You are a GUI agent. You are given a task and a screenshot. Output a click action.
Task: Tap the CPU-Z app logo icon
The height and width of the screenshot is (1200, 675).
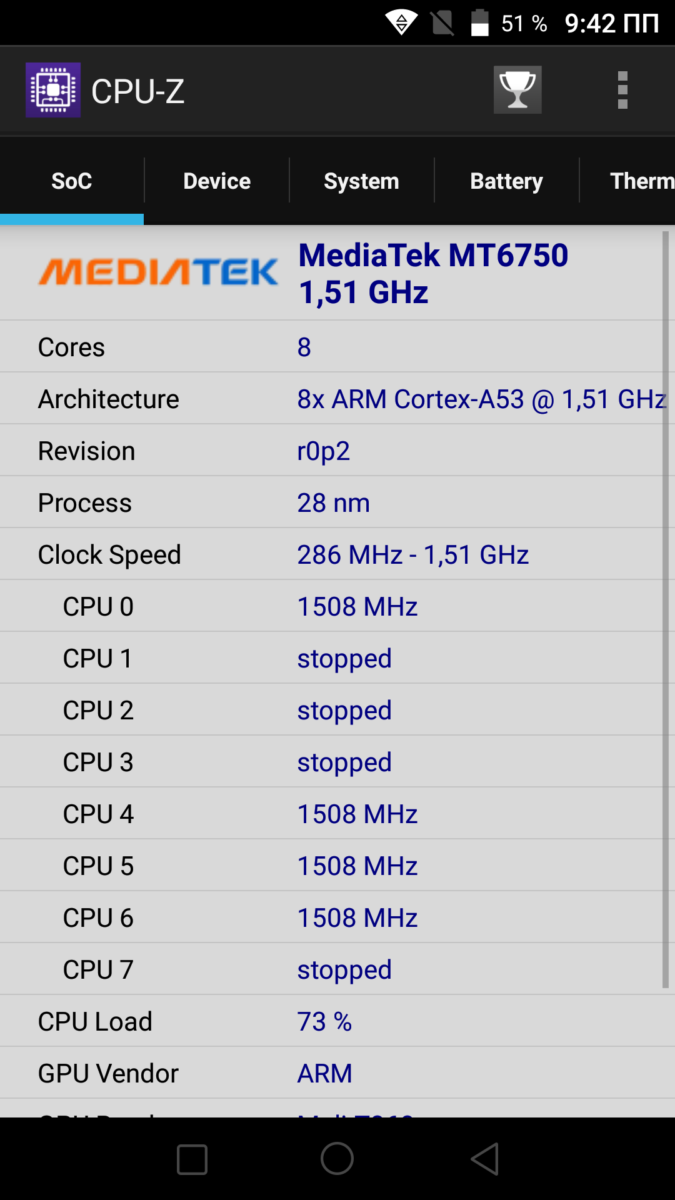[53, 91]
